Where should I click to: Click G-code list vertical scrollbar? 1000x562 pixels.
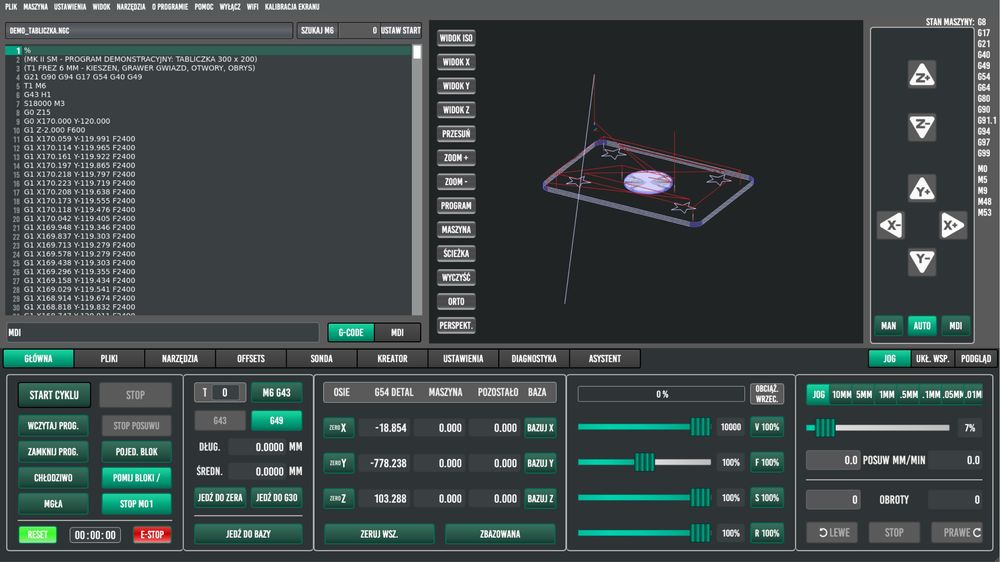[417, 180]
